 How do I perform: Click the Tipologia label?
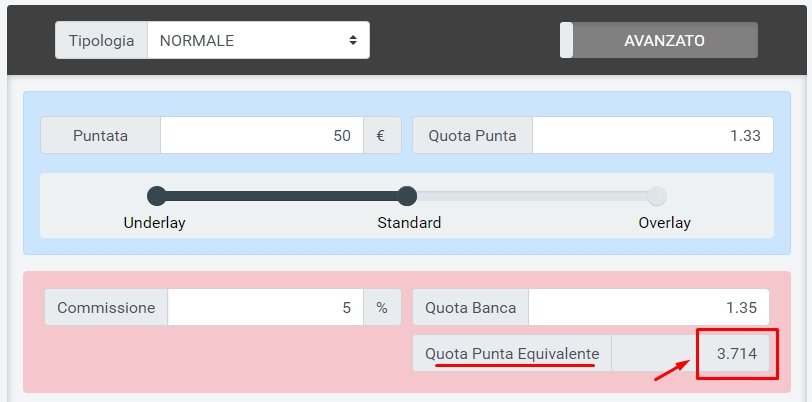tap(101, 41)
